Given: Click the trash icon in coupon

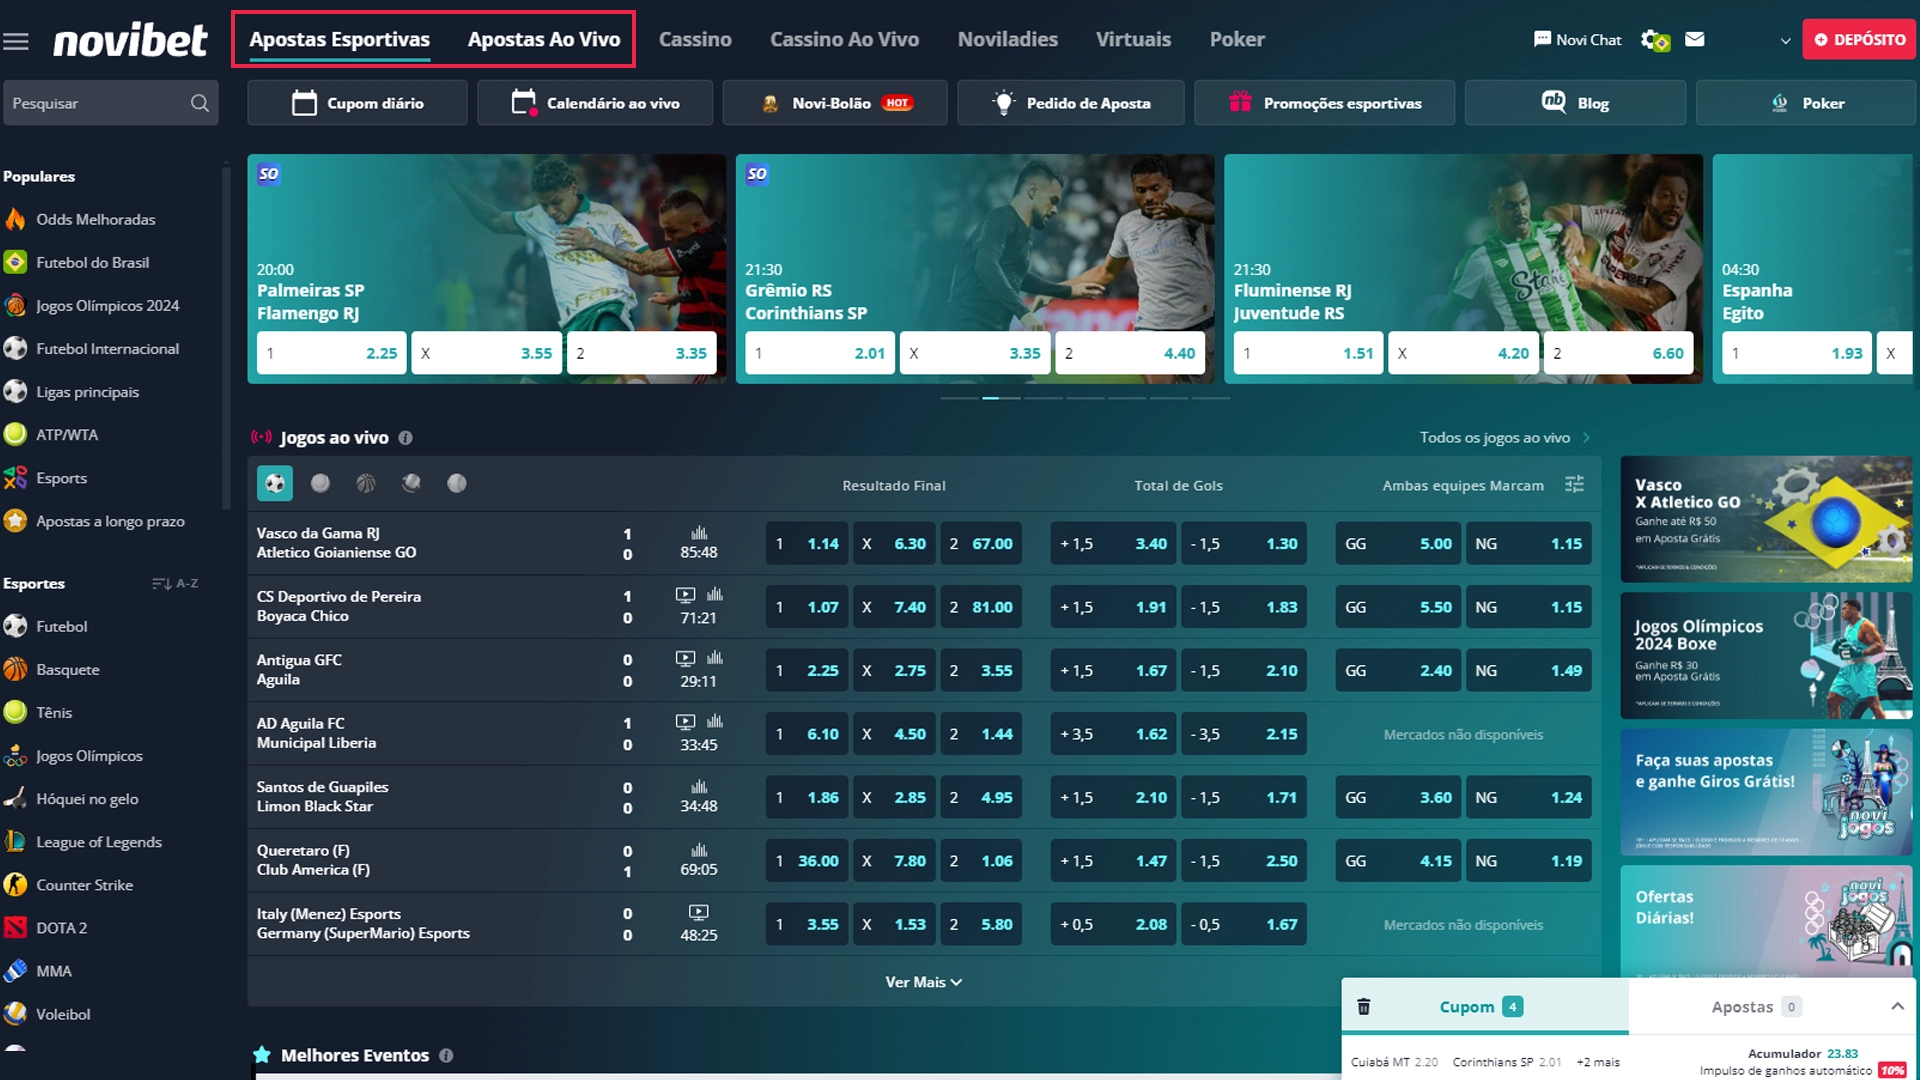Looking at the screenshot, I should pos(1363,1007).
